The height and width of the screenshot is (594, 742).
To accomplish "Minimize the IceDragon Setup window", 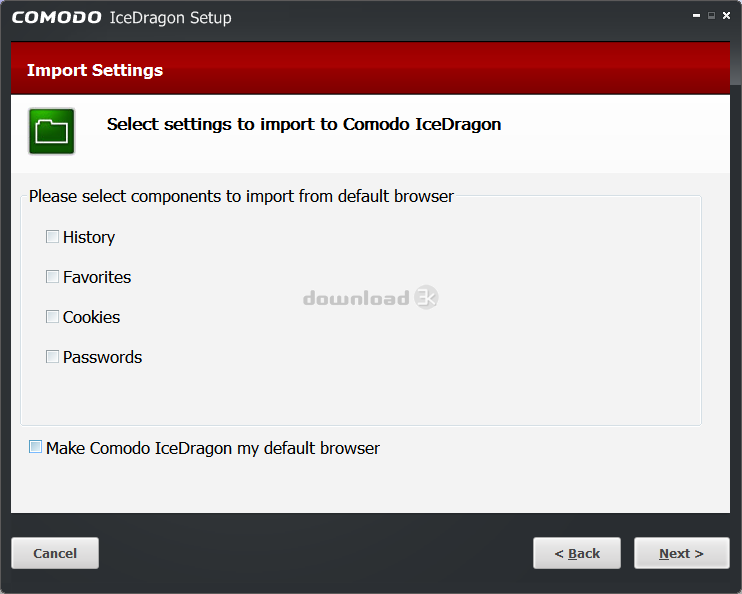I will pyautogui.click(x=696, y=16).
